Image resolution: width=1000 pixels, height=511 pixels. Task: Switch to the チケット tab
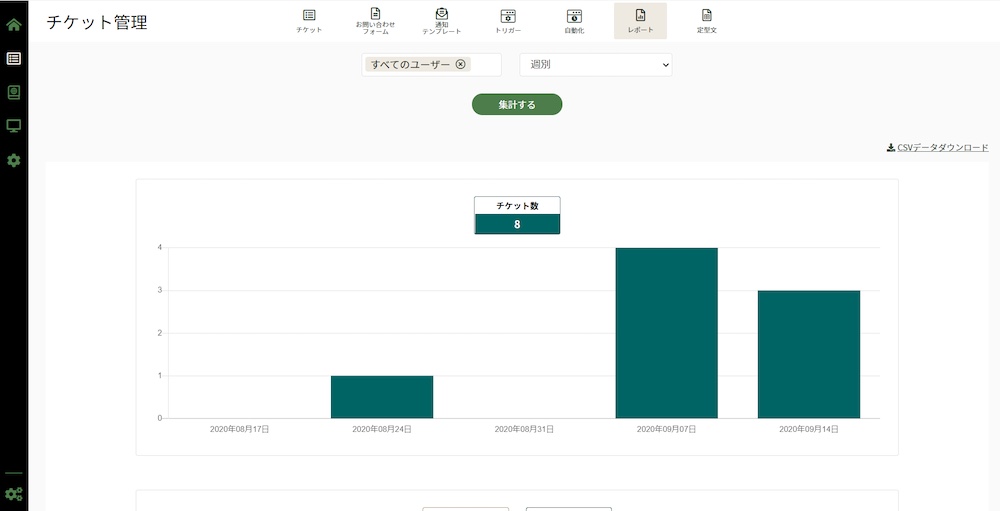pos(309,21)
